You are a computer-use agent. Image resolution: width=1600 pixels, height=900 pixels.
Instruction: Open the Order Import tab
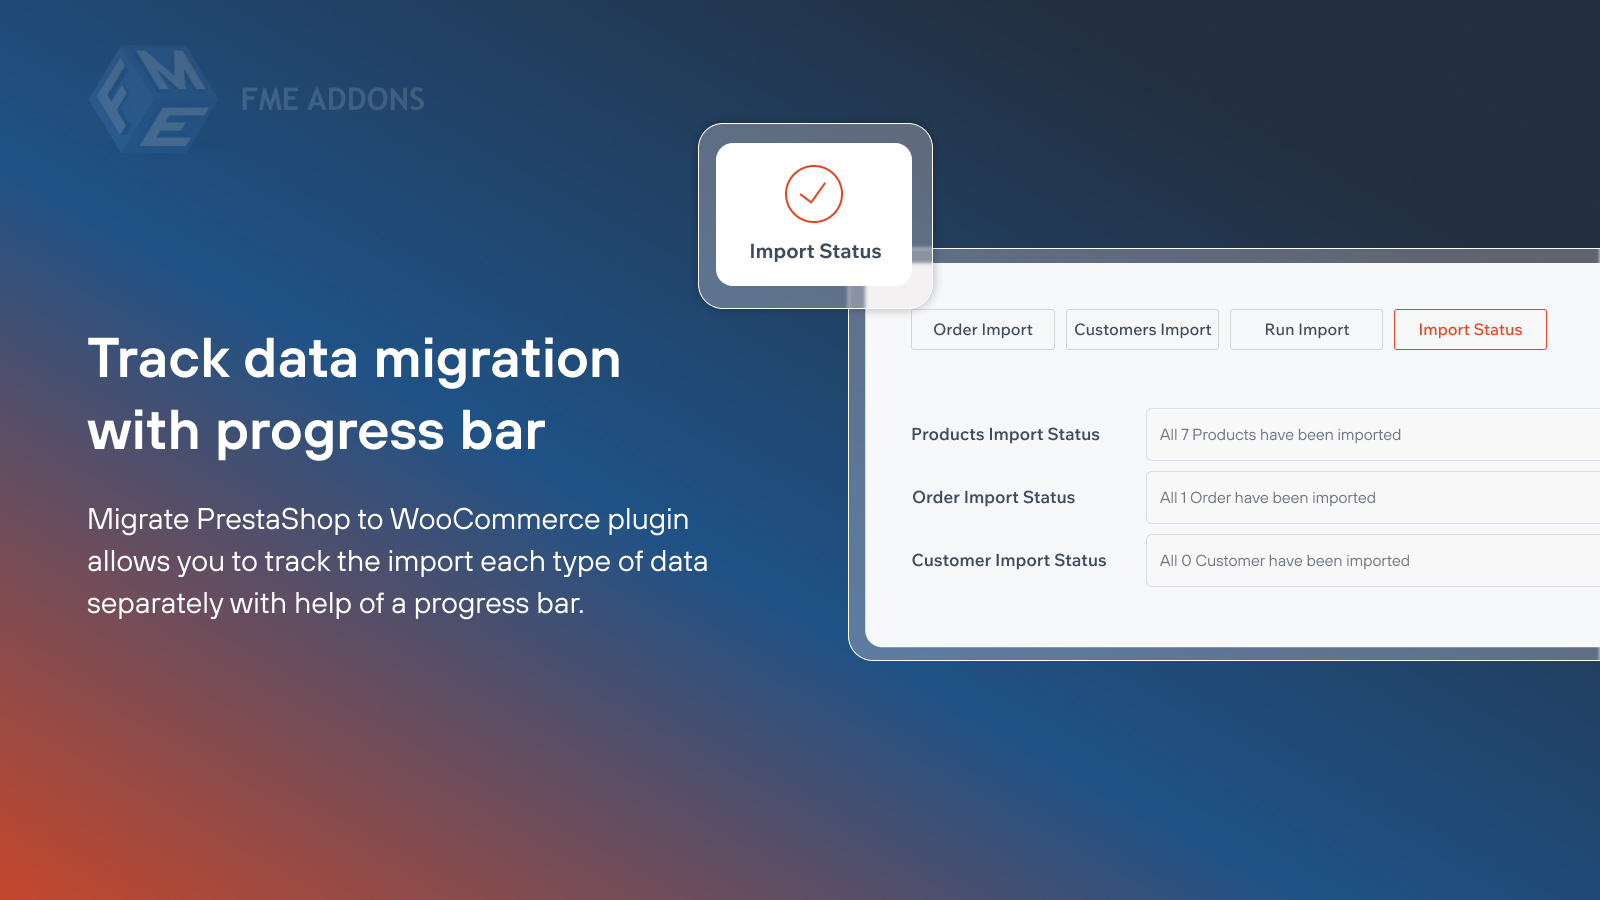[982, 329]
